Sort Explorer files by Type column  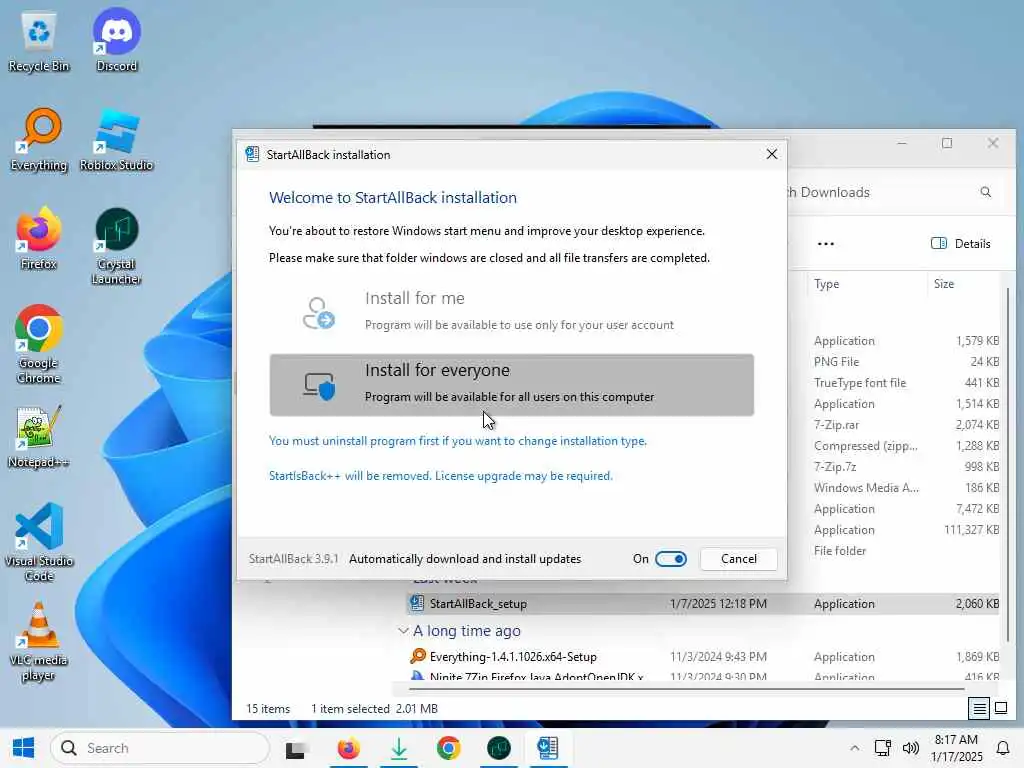[x=826, y=284]
